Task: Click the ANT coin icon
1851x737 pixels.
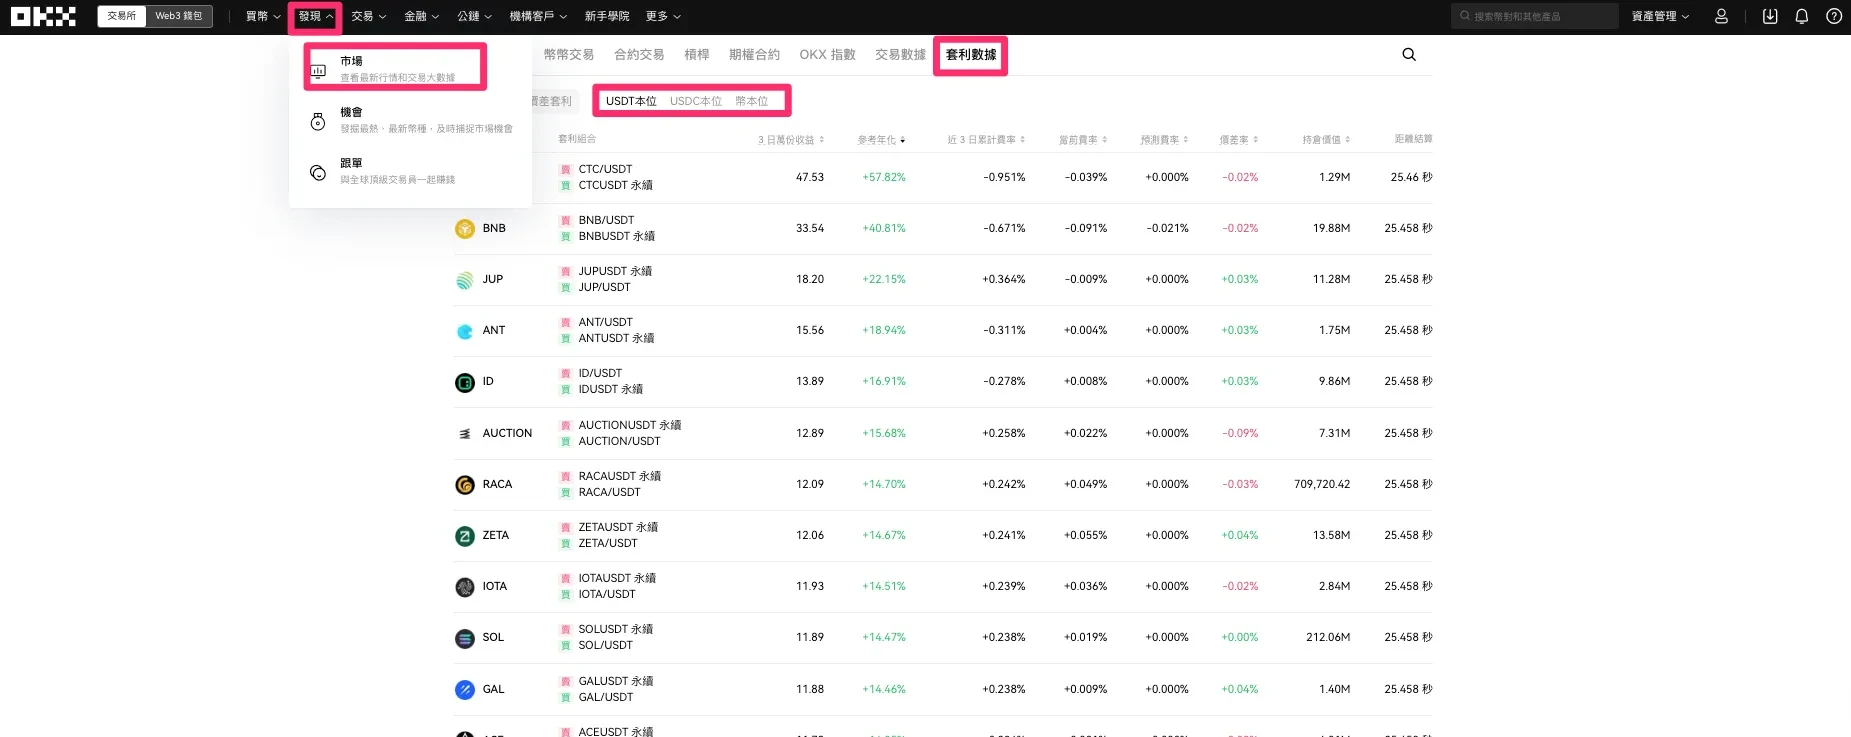Action: 465,331
